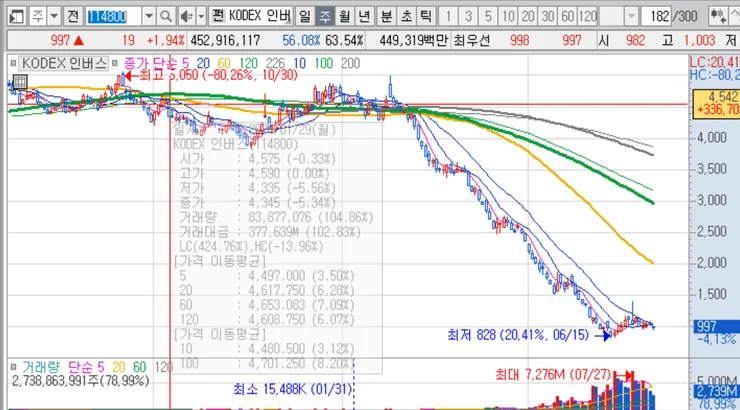Open the sound options dropdown arrow
The height and width of the screenshot is (410, 740).
201,17
